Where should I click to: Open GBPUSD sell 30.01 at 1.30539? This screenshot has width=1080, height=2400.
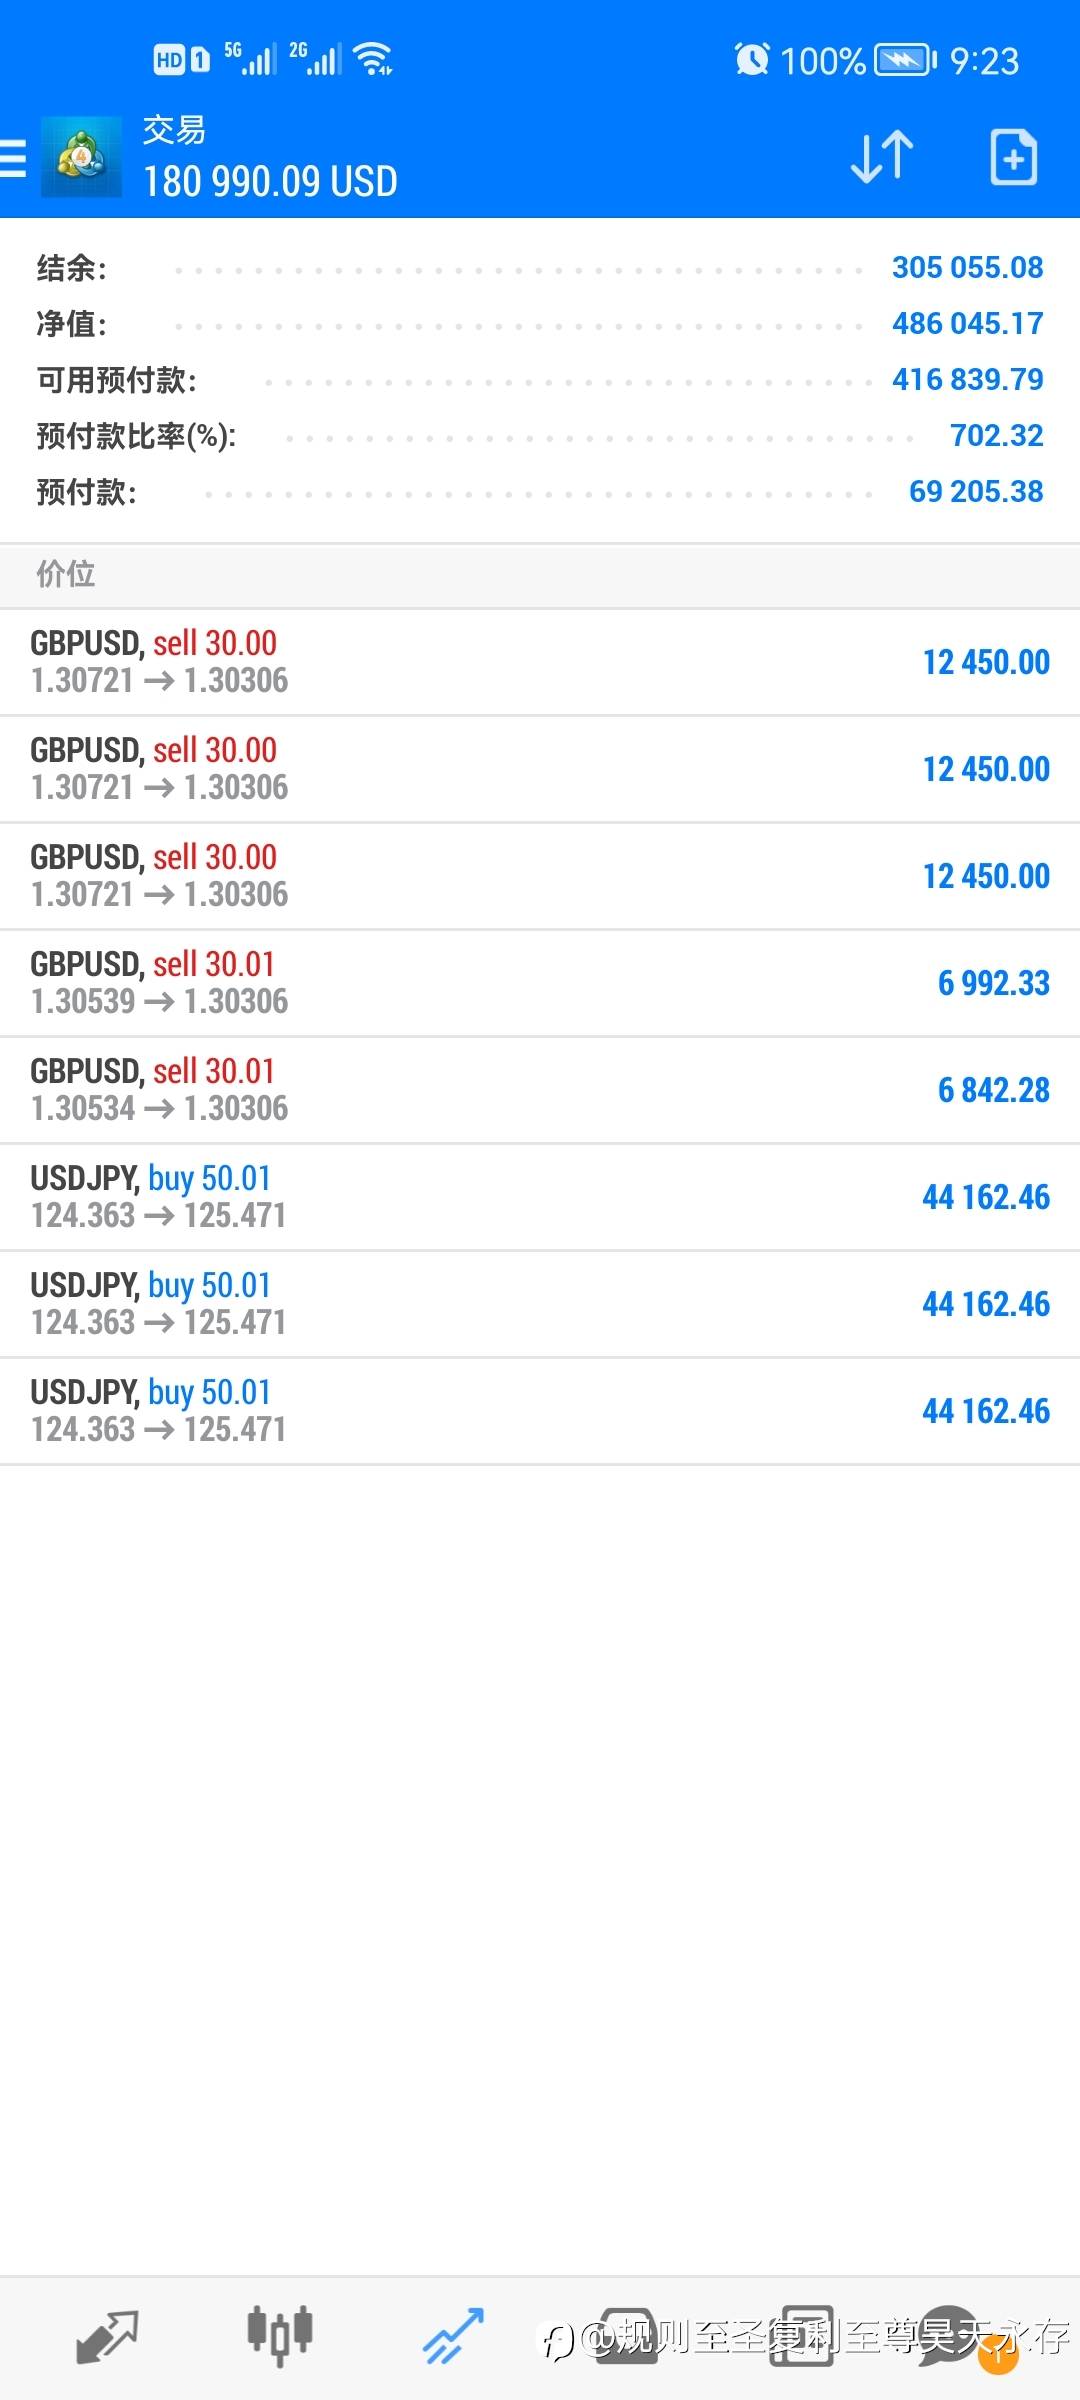(x=540, y=983)
